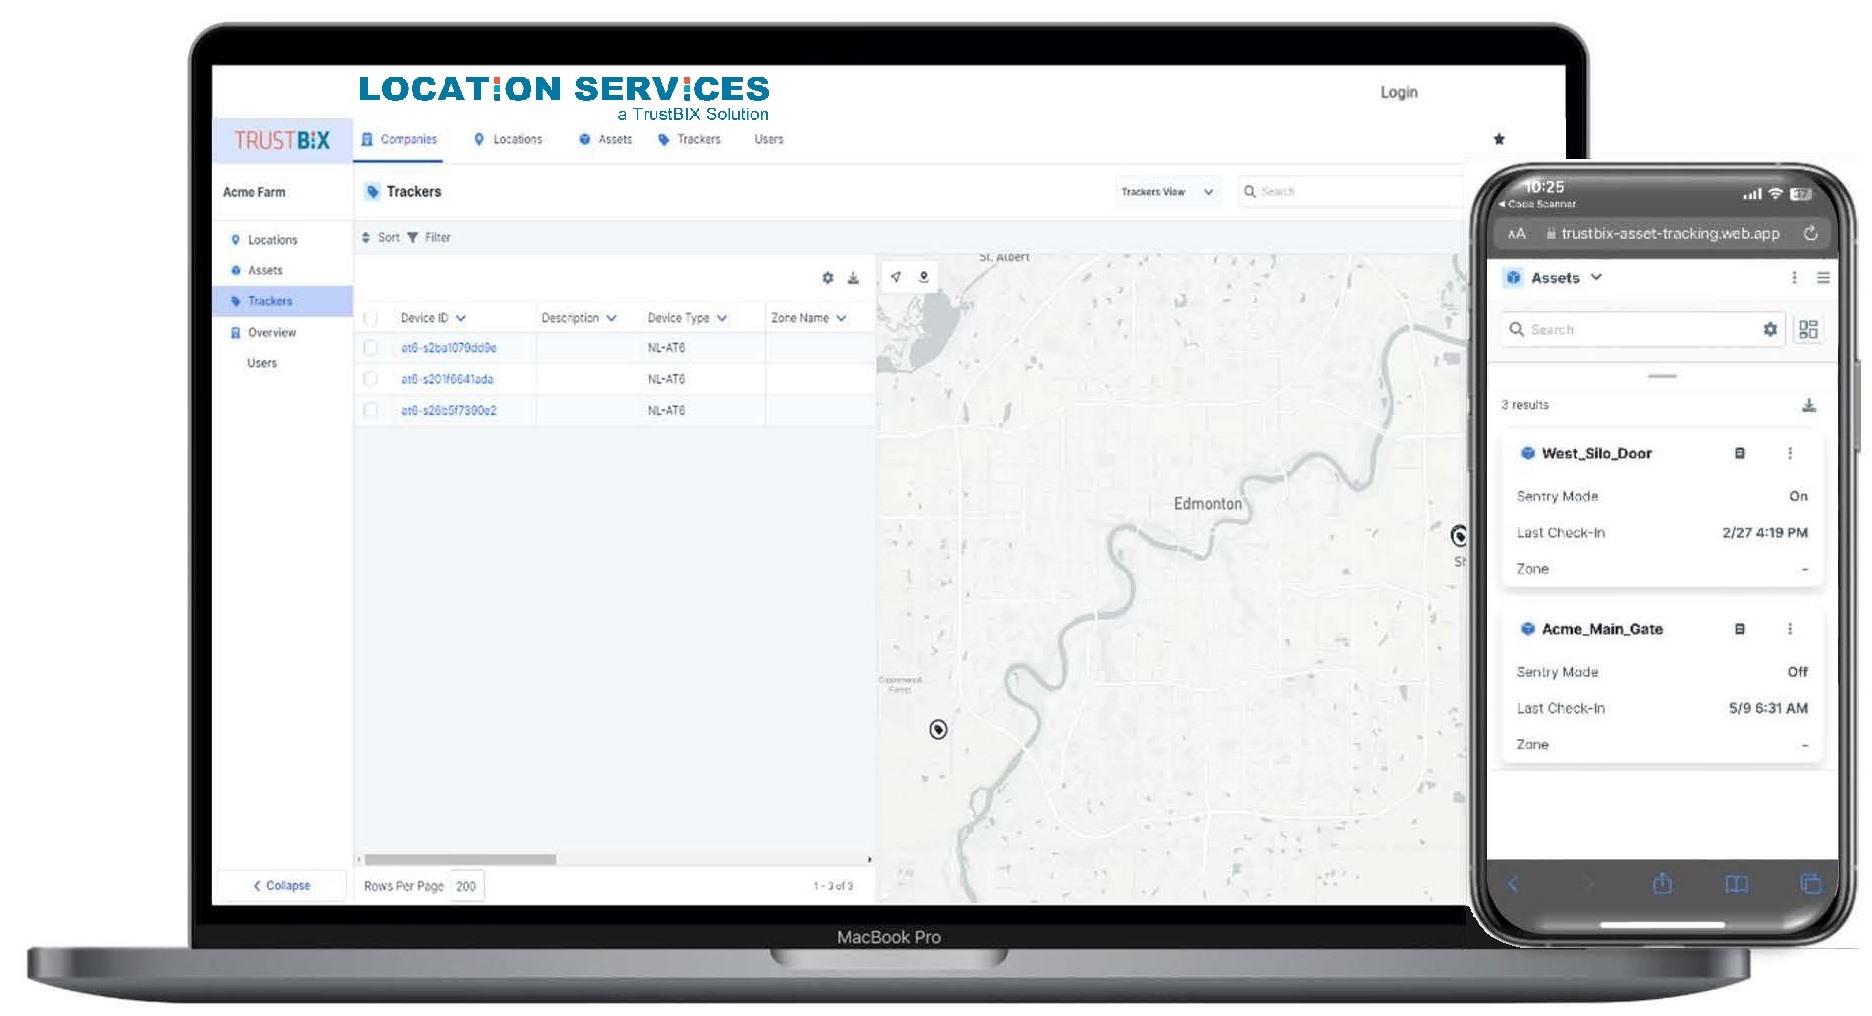The image size is (1872, 1016).
Task: Click West_Silo_Door Sentry Mode On value
Action: [1798, 496]
